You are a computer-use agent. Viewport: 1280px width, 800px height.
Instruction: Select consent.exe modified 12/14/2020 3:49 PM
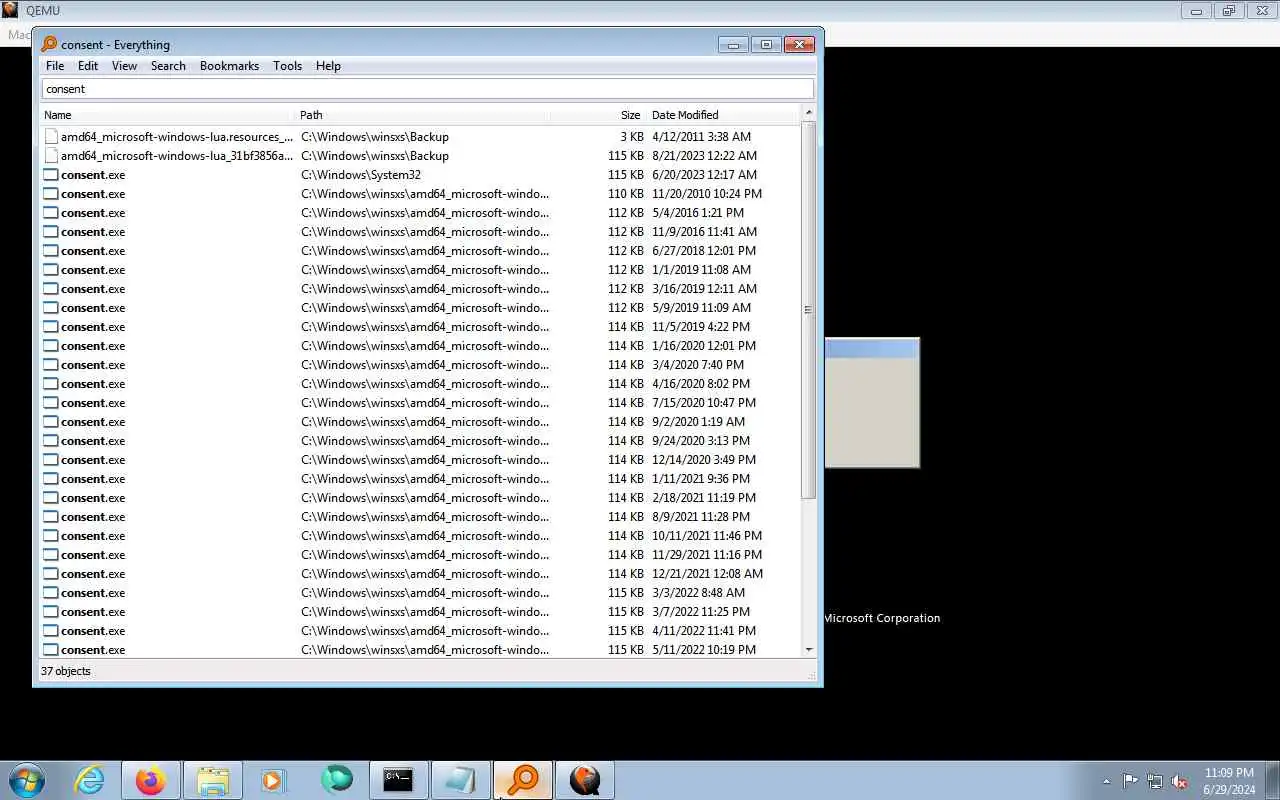[420, 459]
